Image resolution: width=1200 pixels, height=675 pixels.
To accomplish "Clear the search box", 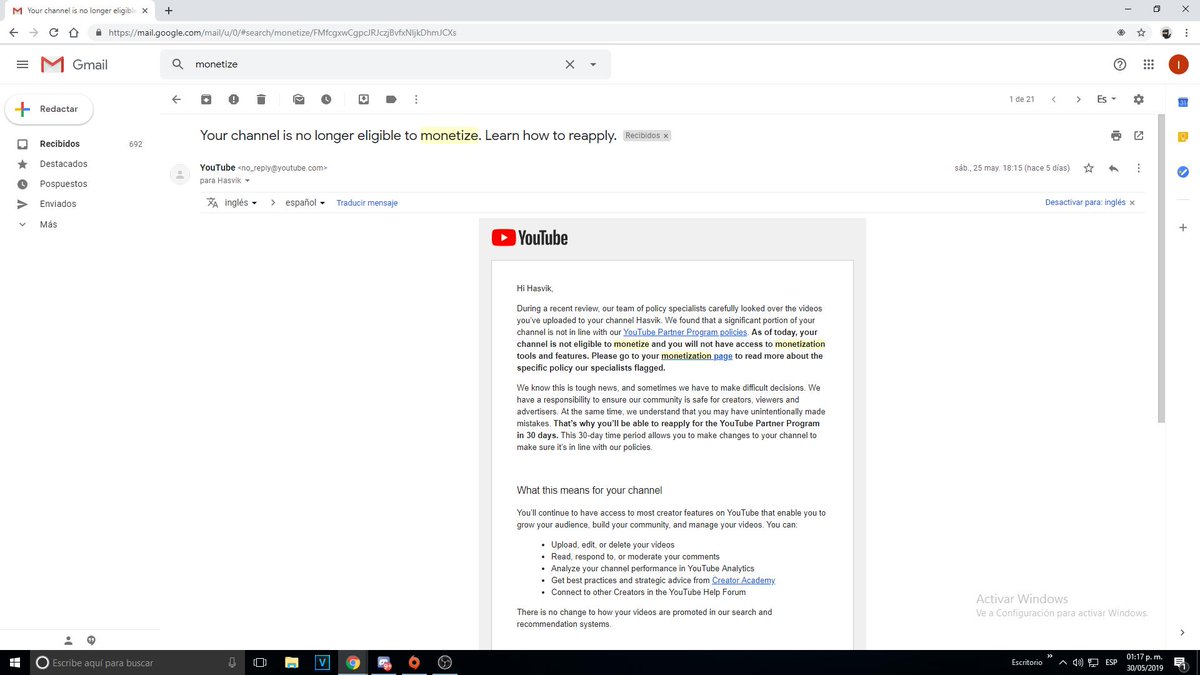I will tap(570, 64).
